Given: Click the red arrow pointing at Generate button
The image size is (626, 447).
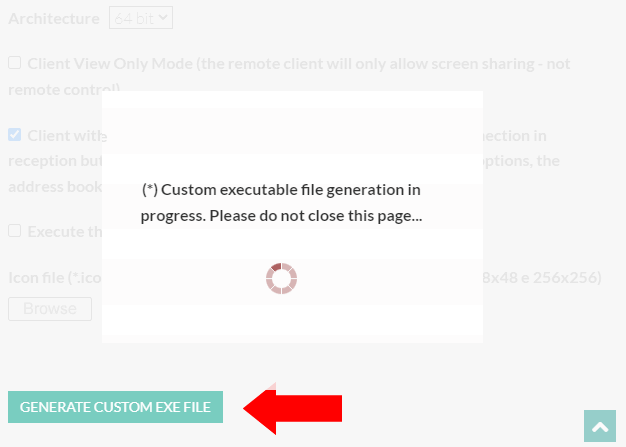Looking at the screenshot, I should click(x=292, y=408).
